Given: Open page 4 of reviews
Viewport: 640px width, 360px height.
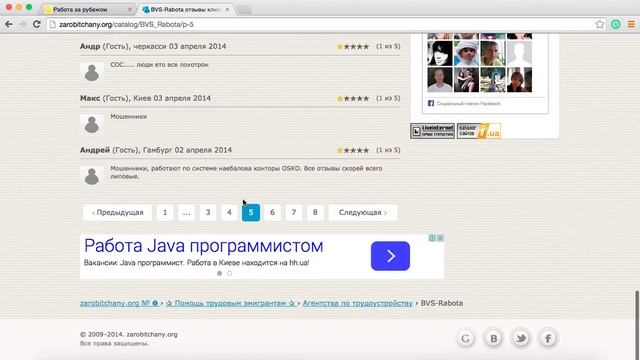Looking at the screenshot, I should click(x=229, y=212).
